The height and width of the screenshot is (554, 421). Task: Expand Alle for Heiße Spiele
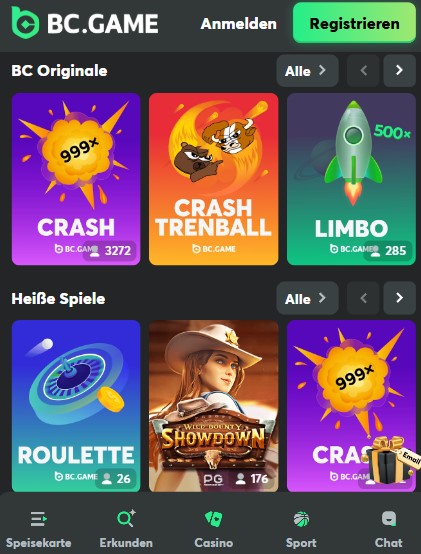click(307, 299)
